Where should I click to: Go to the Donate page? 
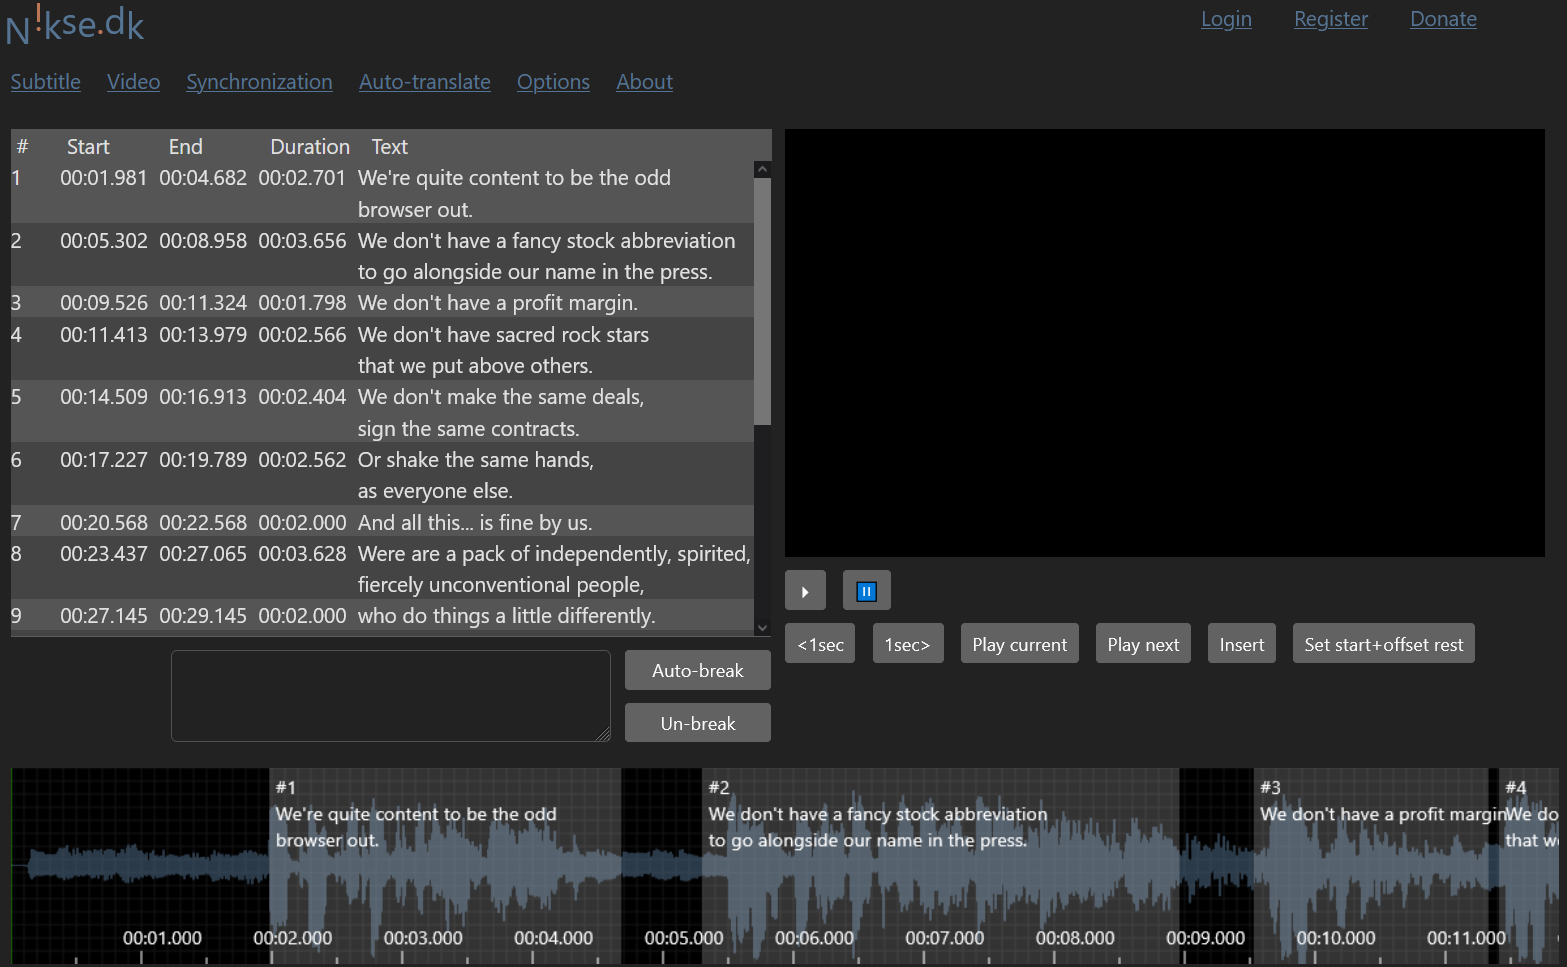(1442, 19)
